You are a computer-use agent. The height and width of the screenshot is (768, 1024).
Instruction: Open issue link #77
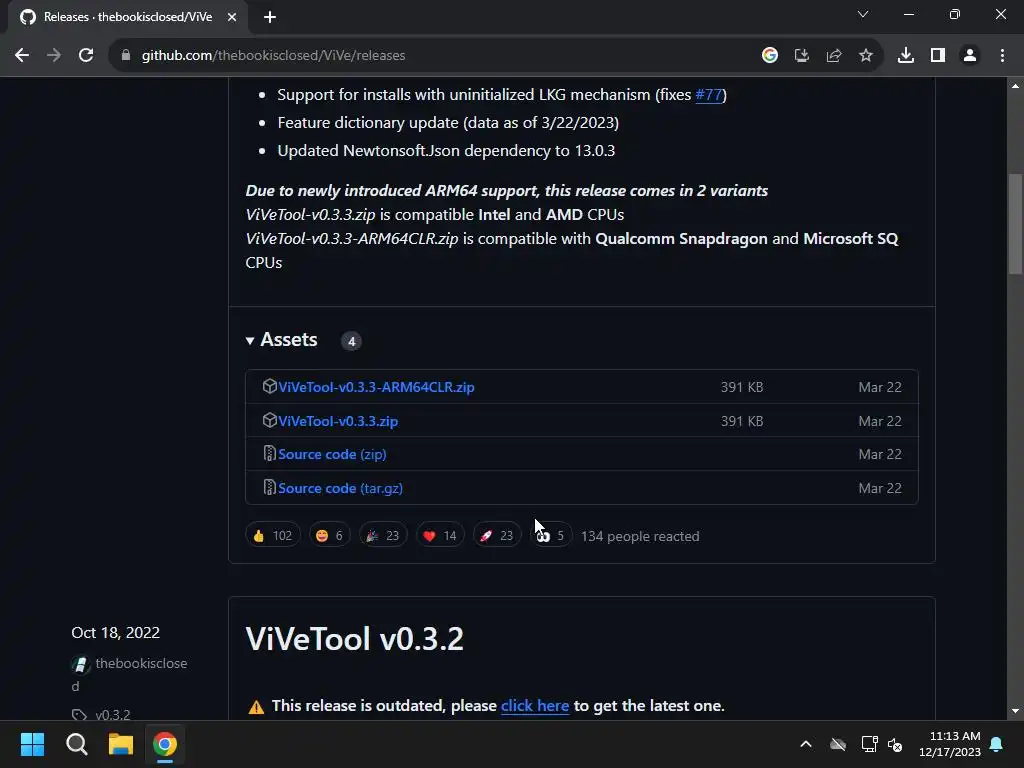coord(709,95)
